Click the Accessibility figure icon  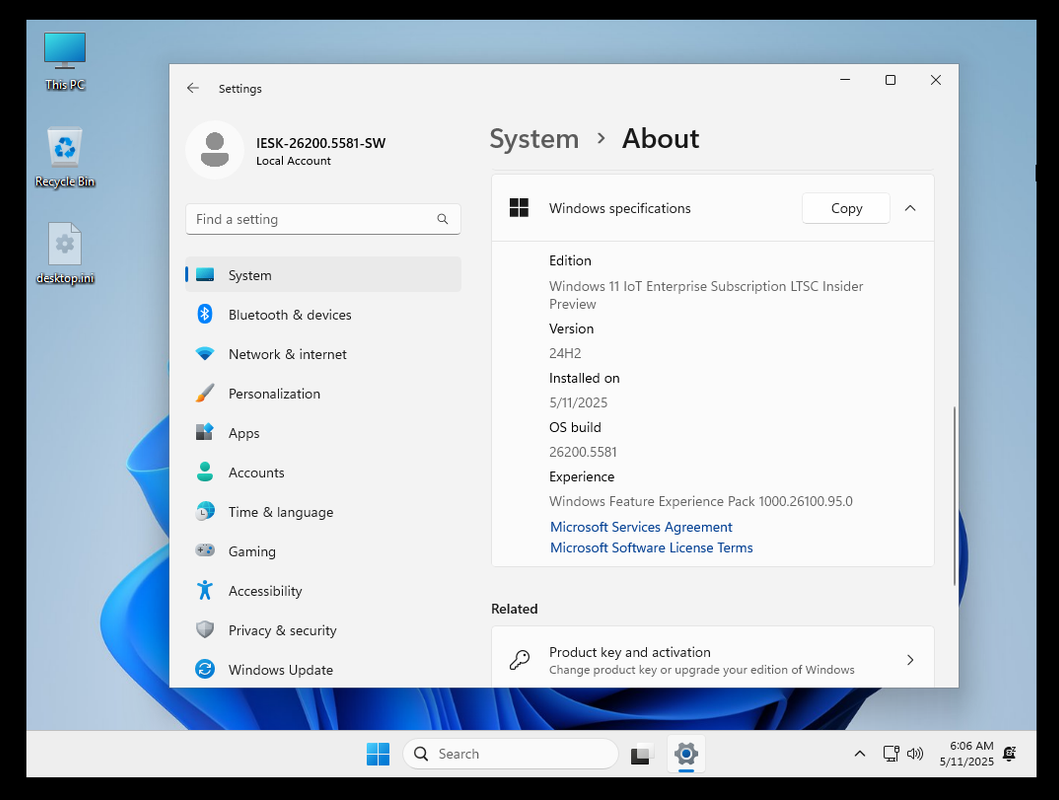coord(205,590)
